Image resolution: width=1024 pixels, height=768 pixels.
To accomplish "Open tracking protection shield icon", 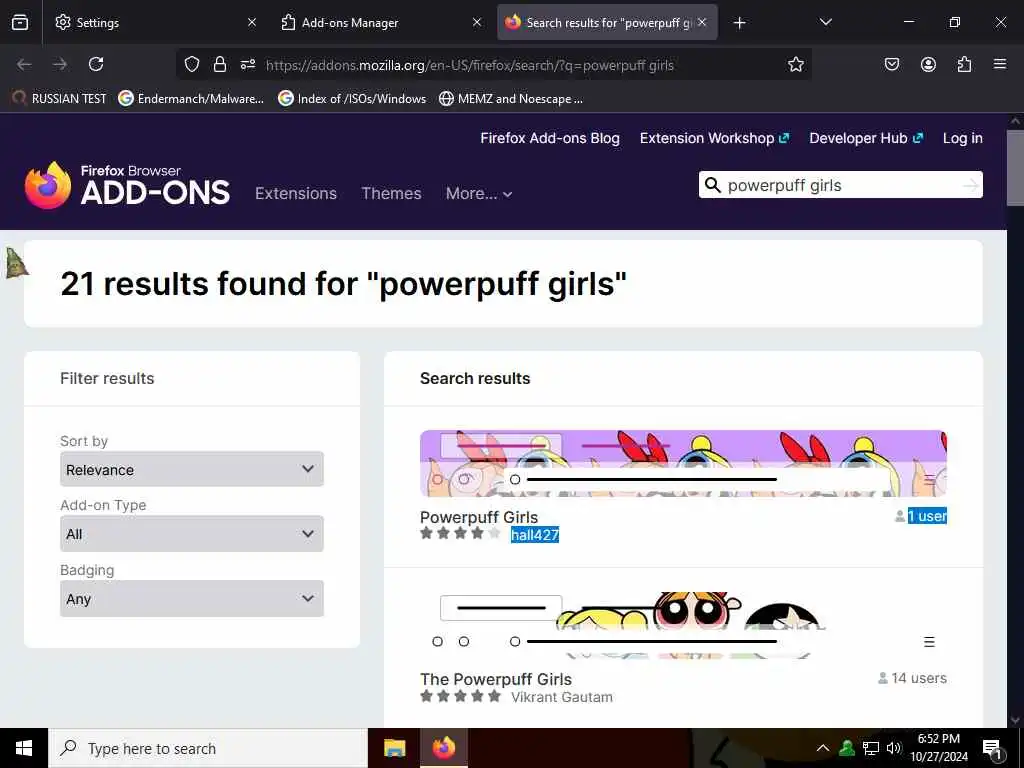I will point(191,64).
